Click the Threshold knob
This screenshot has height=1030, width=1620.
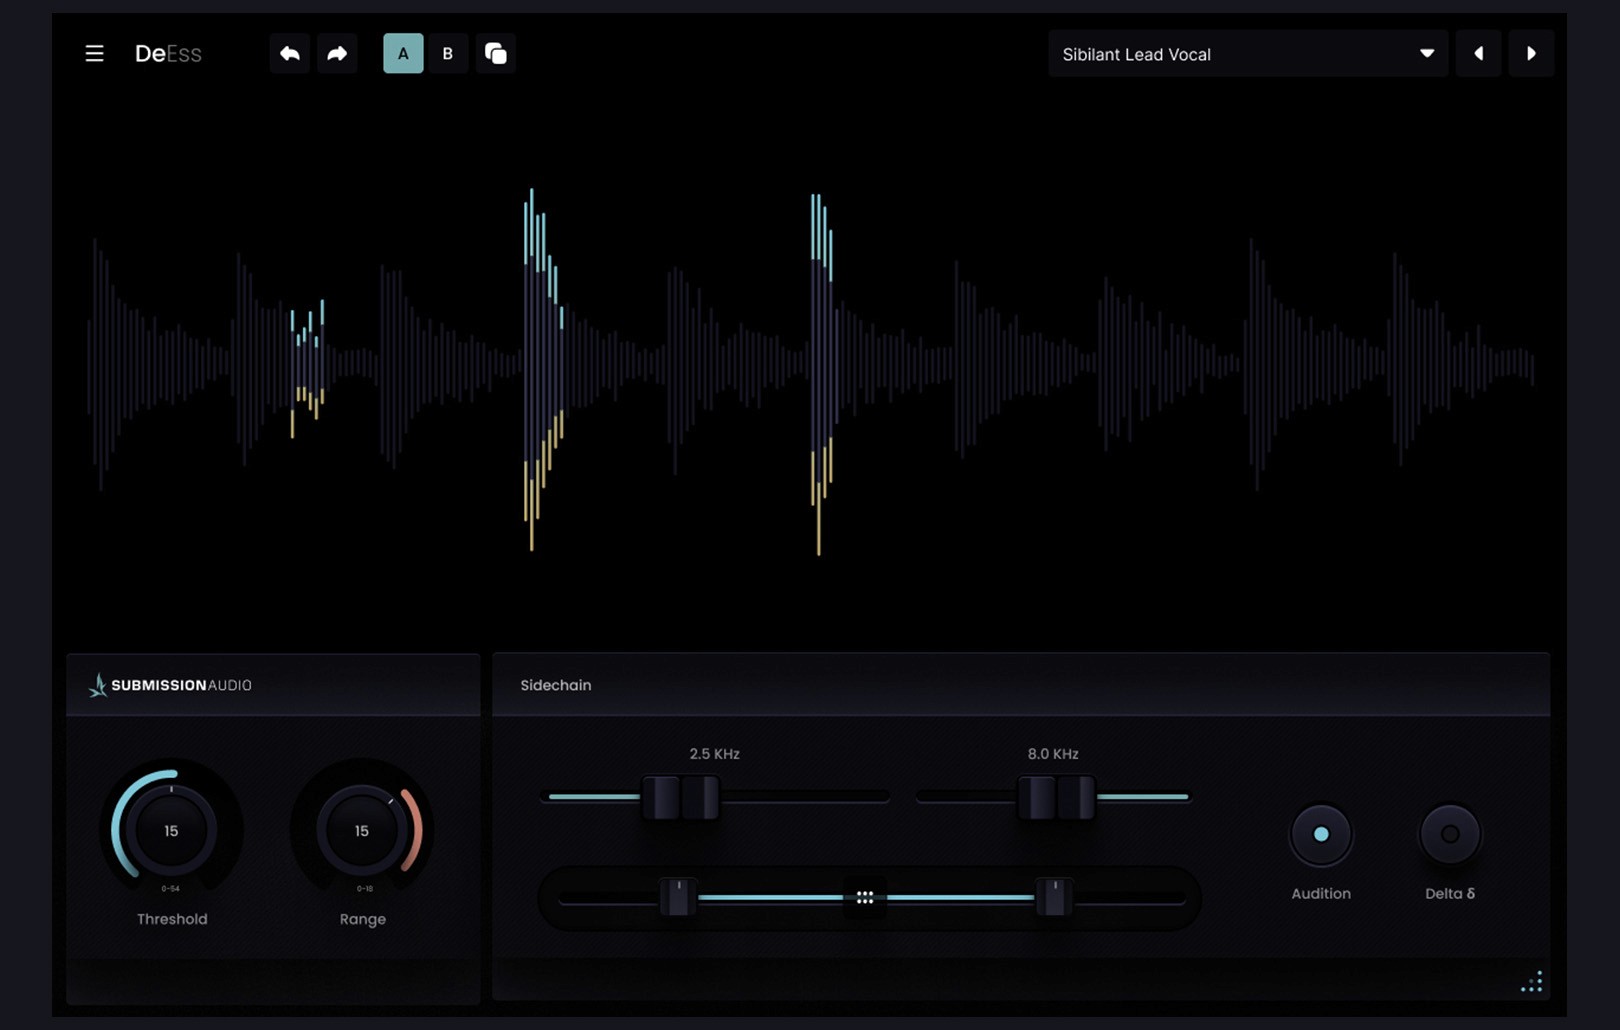click(171, 830)
